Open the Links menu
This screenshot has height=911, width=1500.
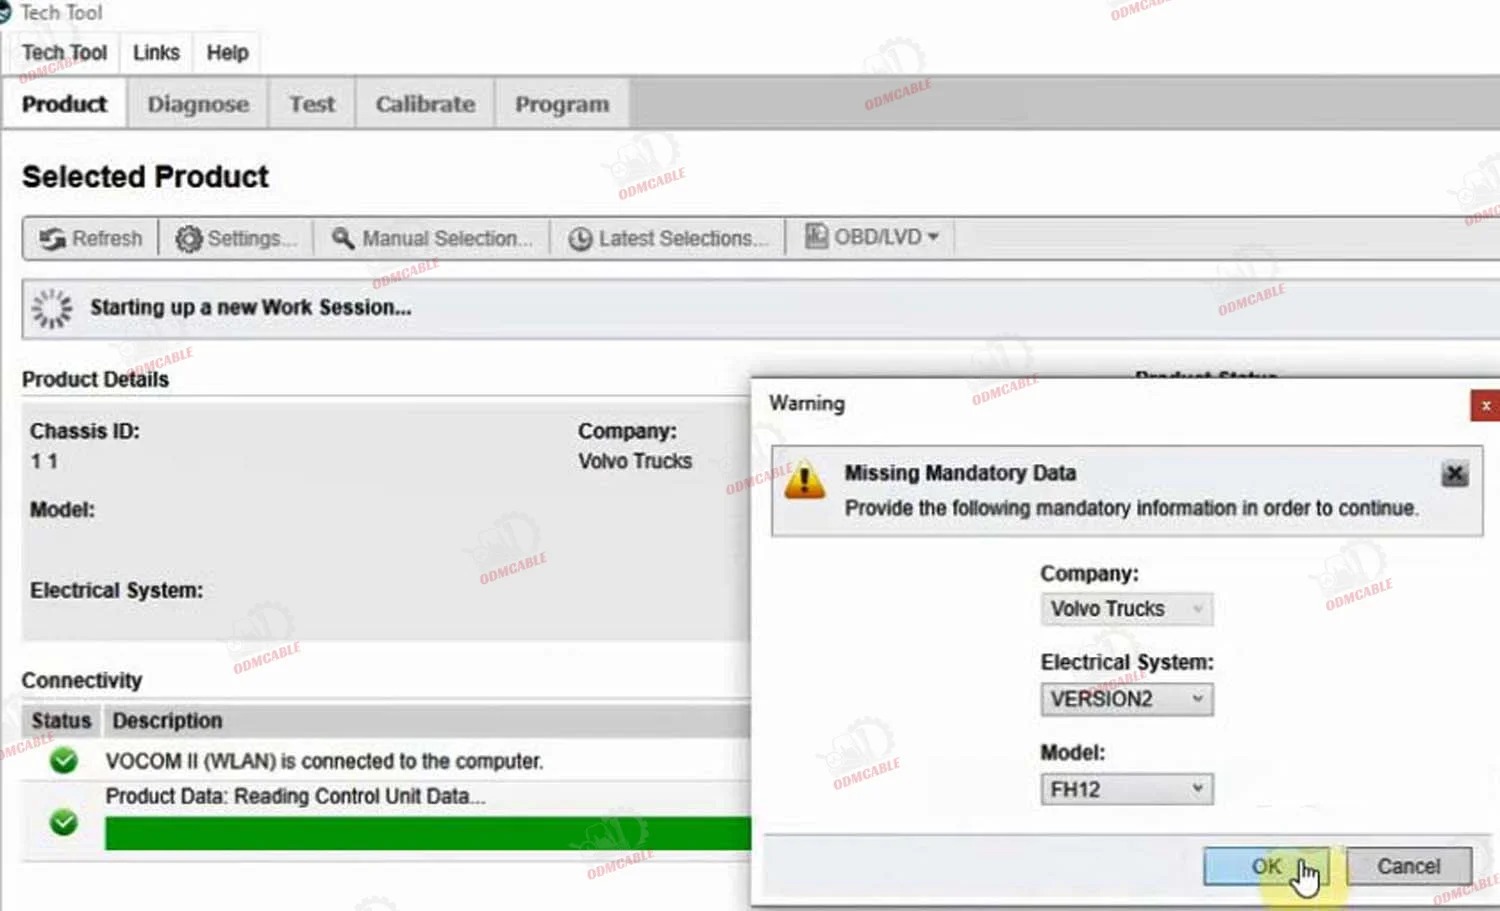point(156,53)
